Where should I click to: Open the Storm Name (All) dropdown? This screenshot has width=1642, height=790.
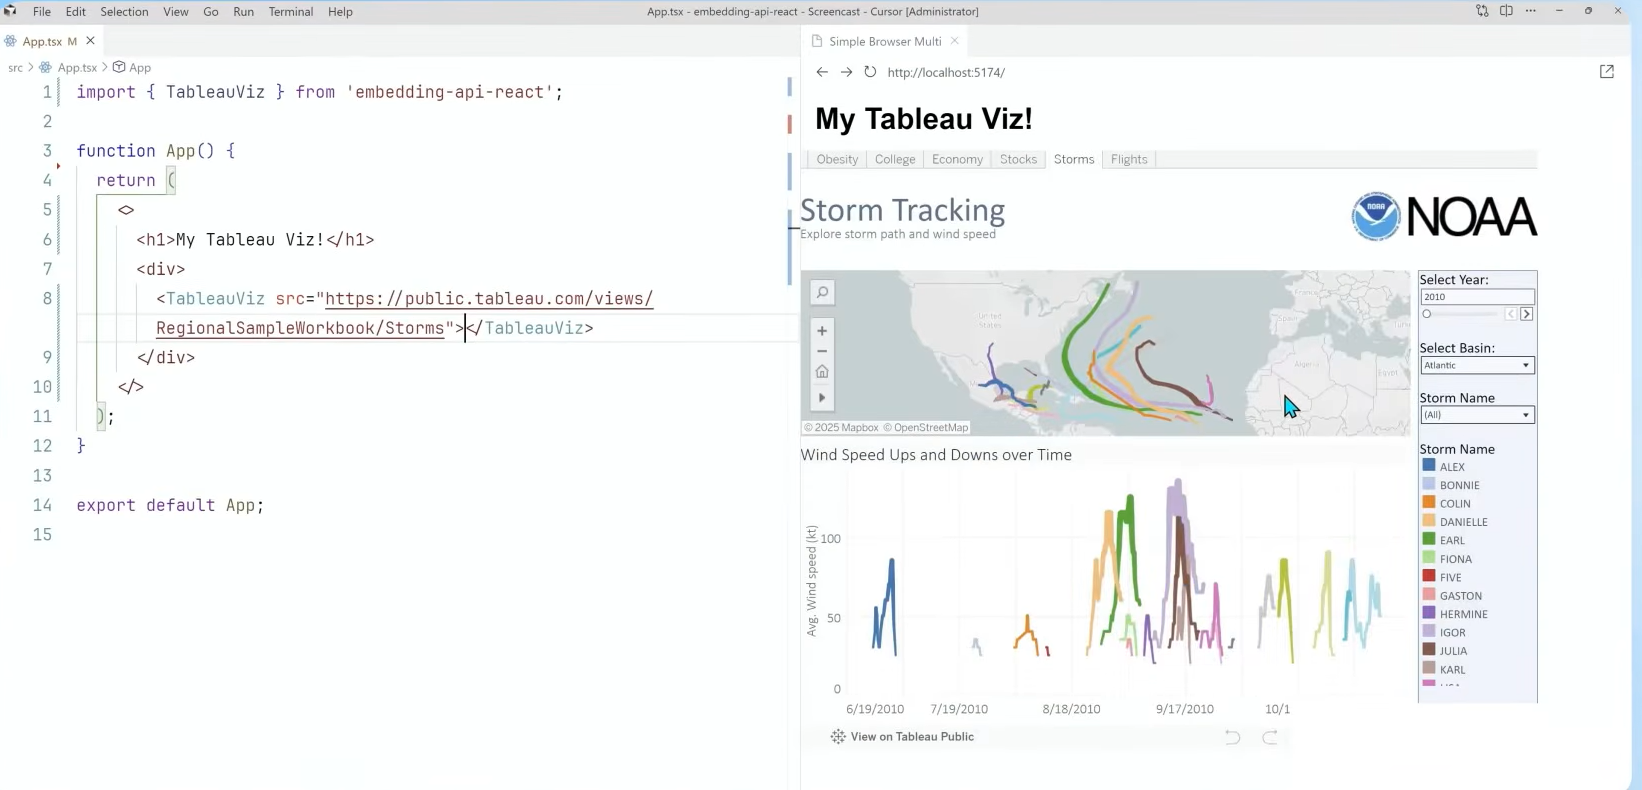(1477, 415)
